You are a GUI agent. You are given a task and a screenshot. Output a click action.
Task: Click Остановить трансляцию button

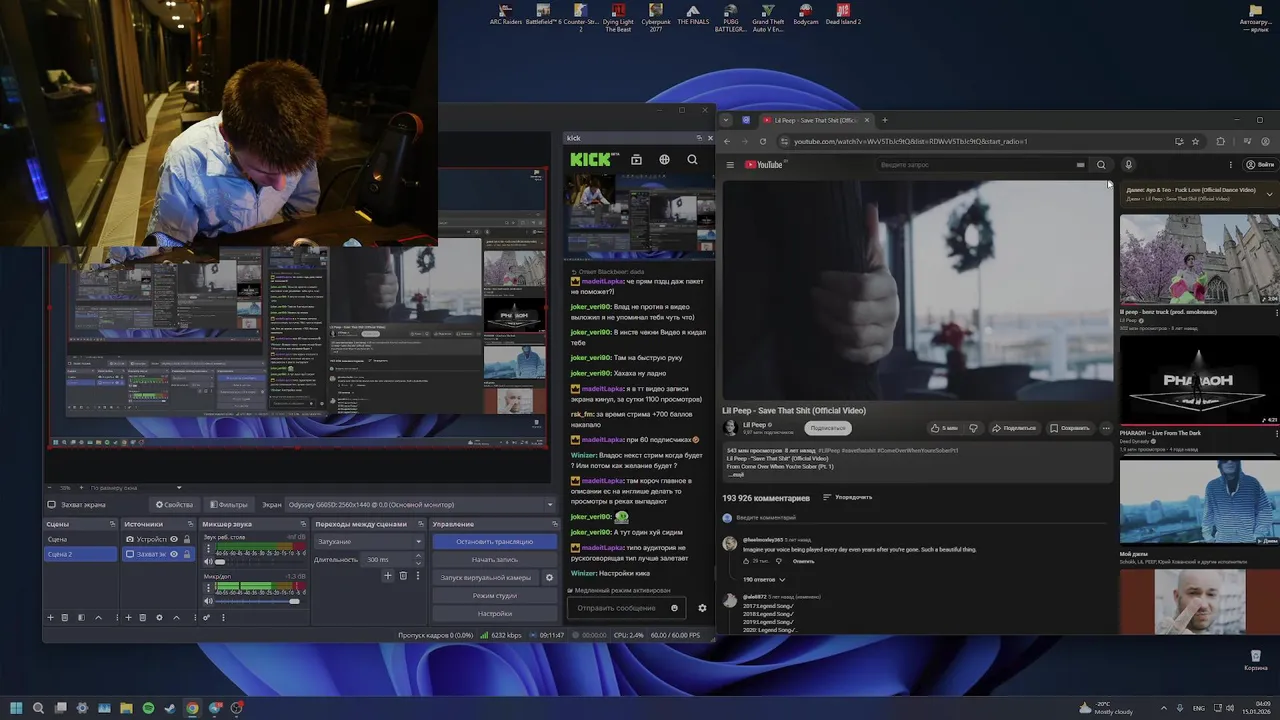tap(494, 541)
